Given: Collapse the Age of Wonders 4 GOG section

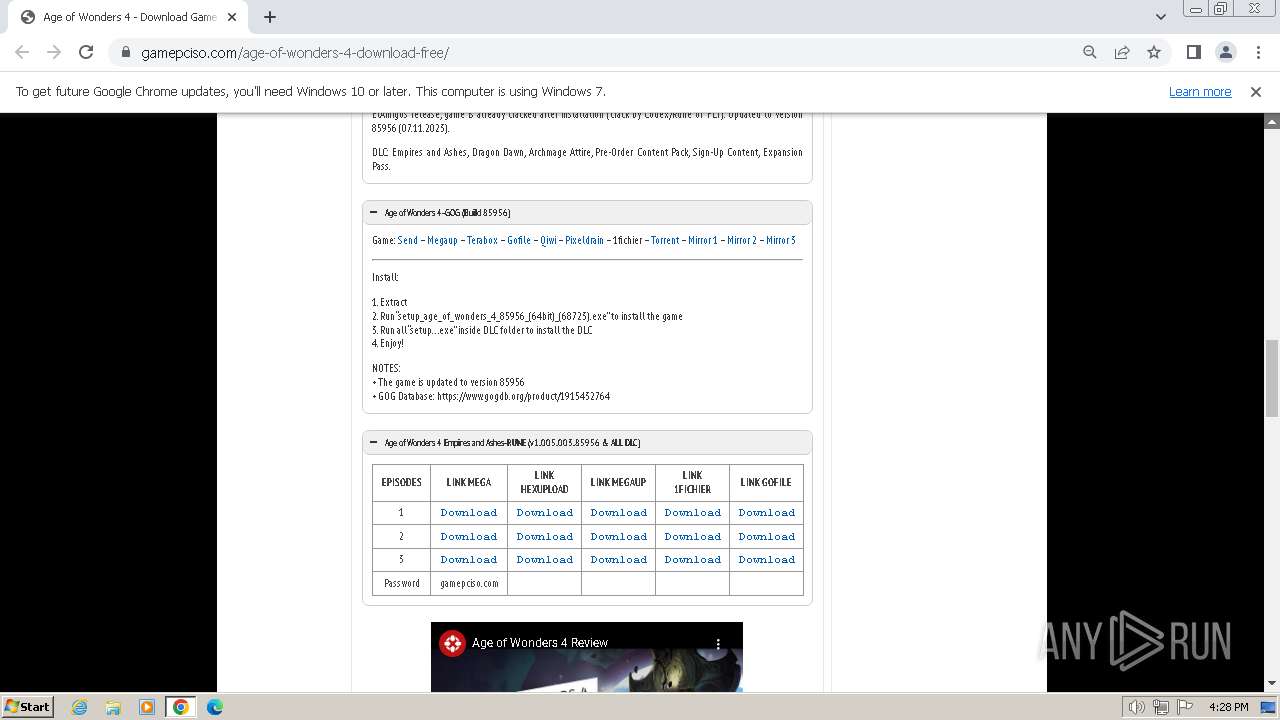Looking at the screenshot, I should coord(374,212).
